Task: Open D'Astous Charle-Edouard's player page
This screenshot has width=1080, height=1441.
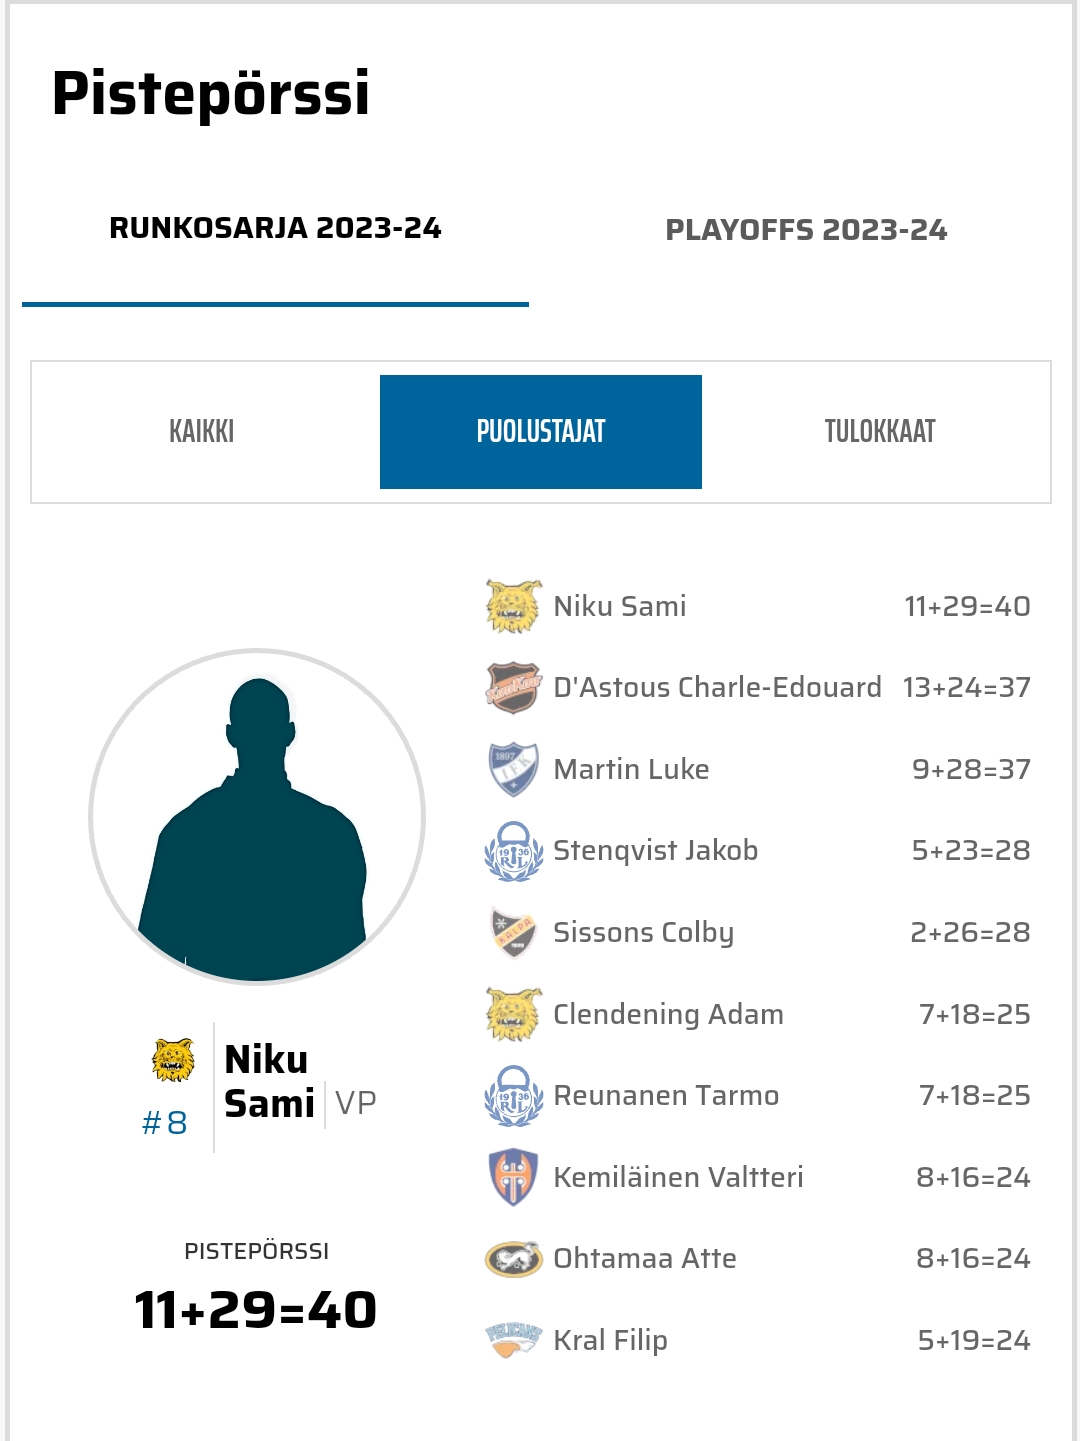Action: pos(717,688)
